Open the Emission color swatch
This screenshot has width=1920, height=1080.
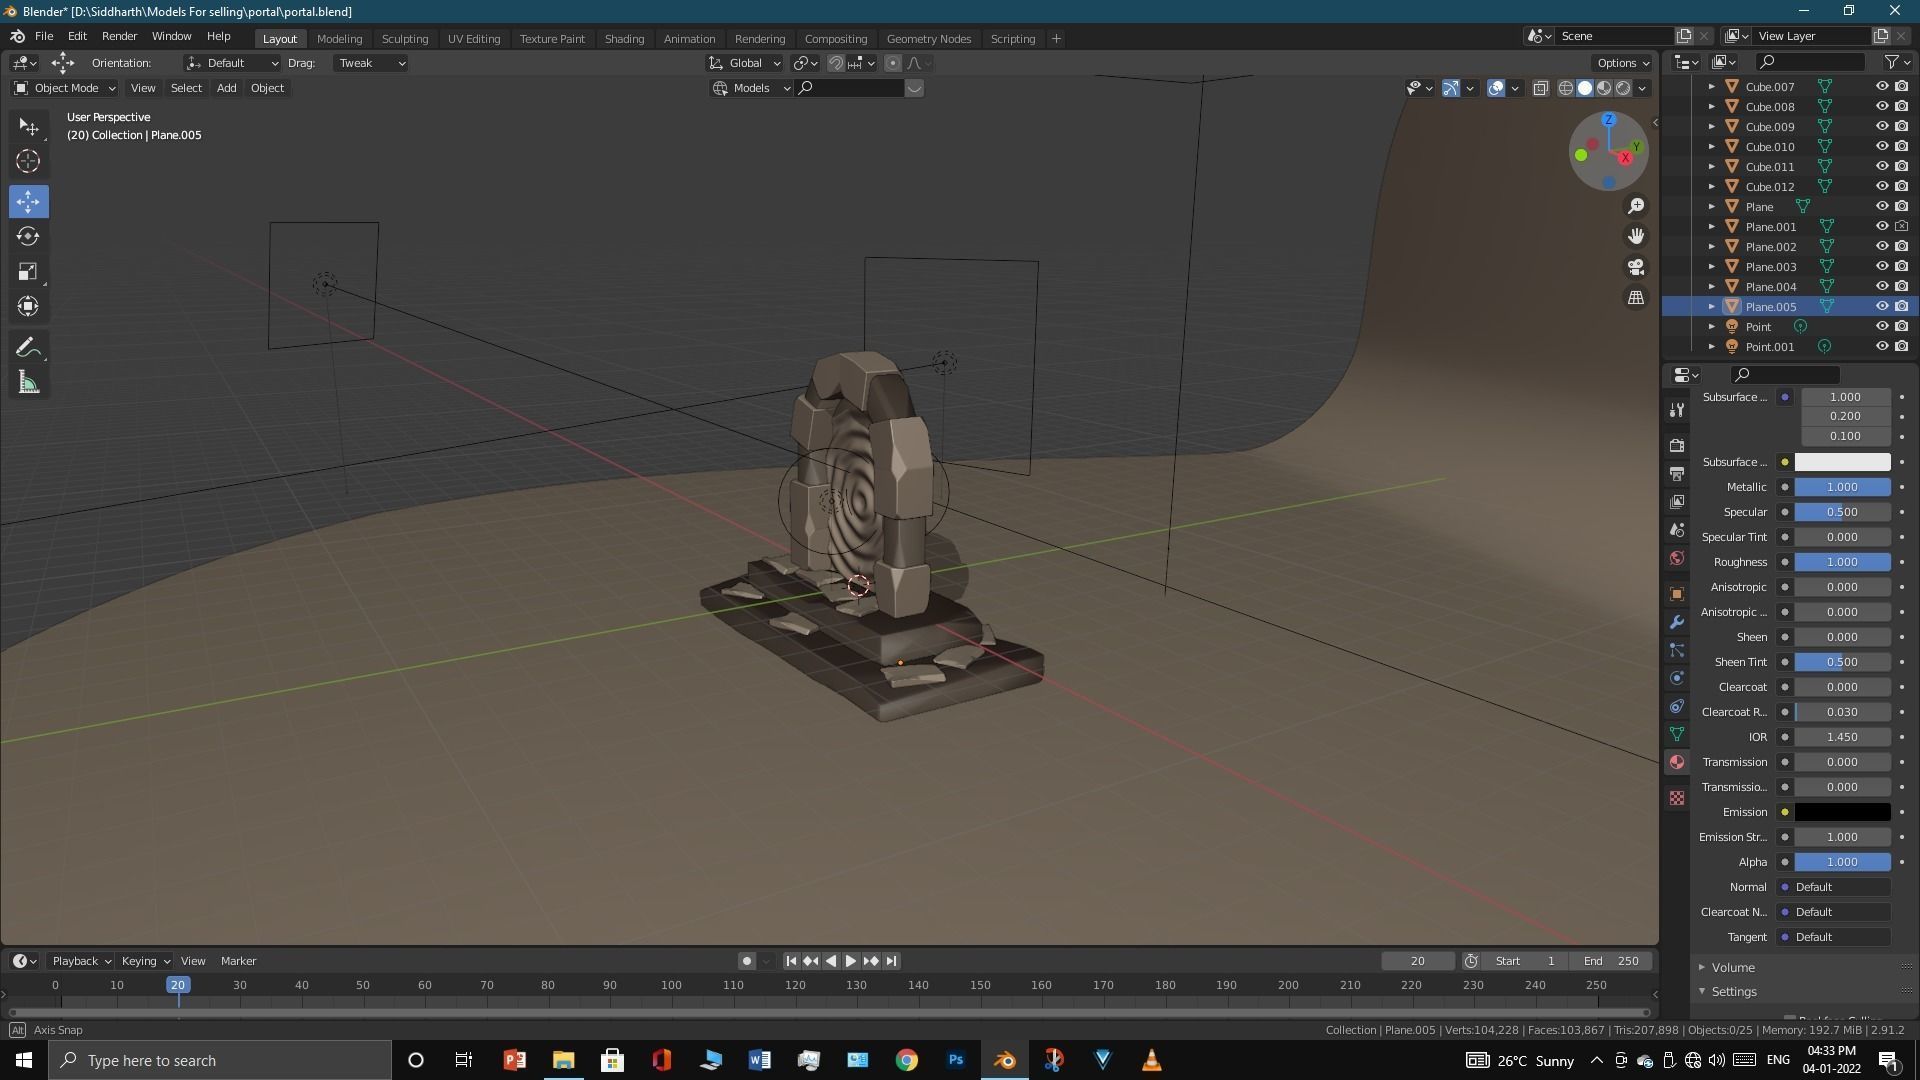pyautogui.click(x=1842, y=812)
